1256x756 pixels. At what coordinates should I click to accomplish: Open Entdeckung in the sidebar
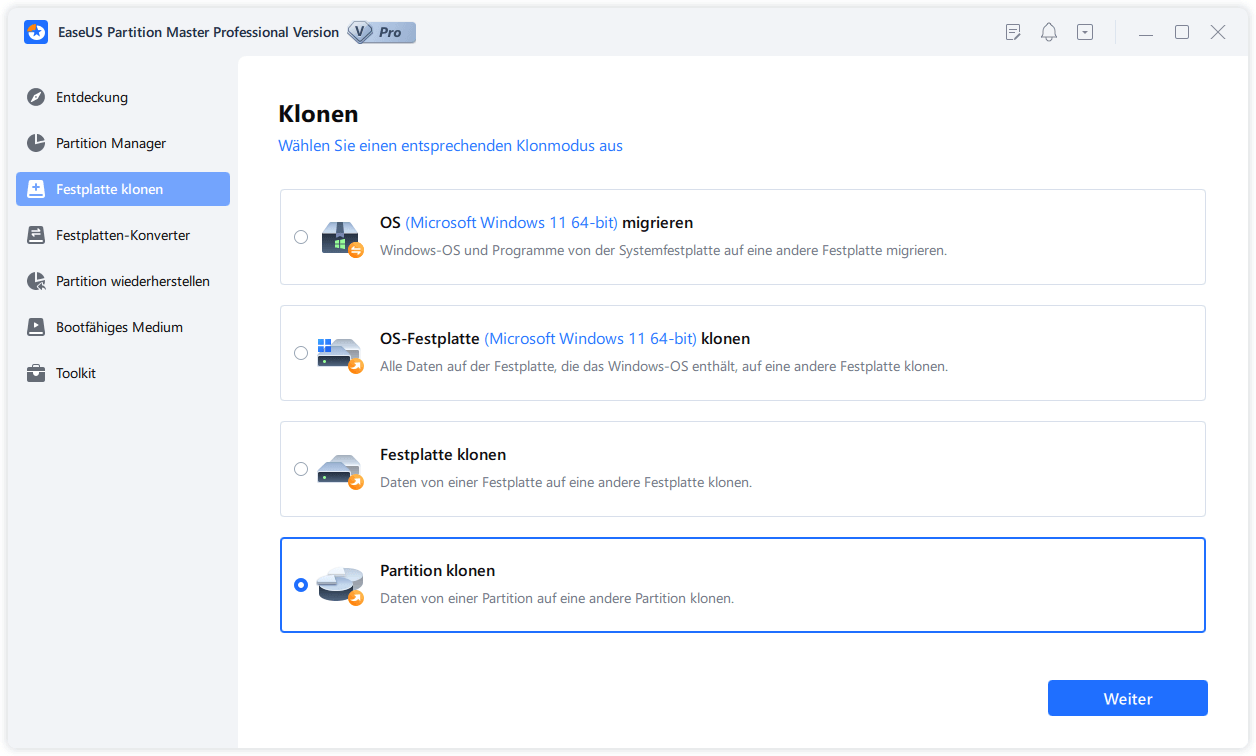pyautogui.click(x=123, y=97)
